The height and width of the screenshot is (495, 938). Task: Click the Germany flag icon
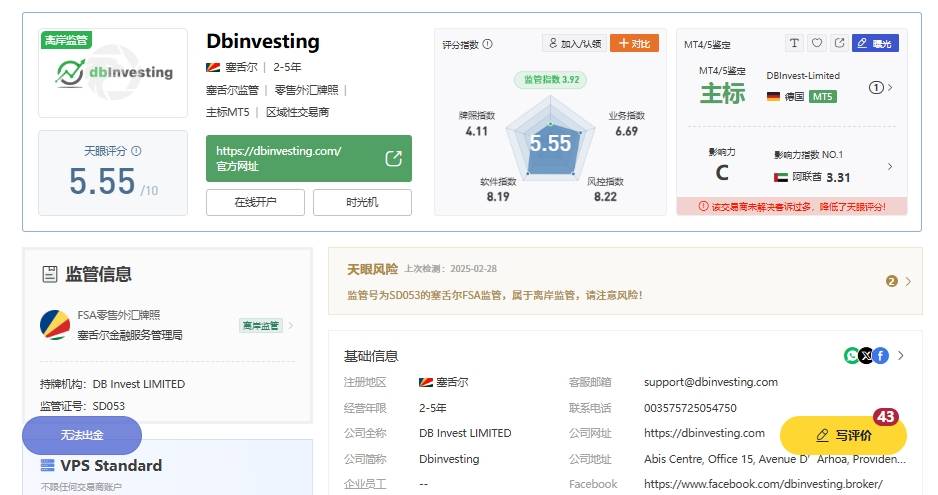[x=773, y=96]
